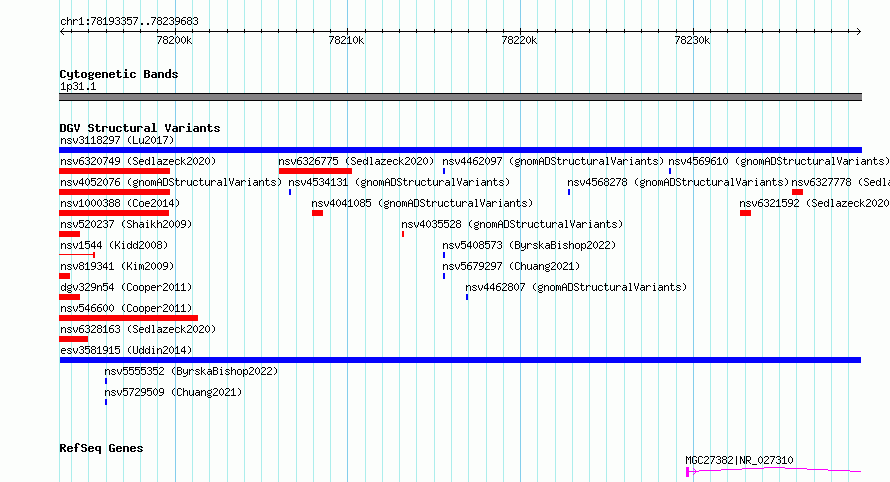Click the red bar under nsv6320749
This screenshot has height=482, width=890.
[115, 171]
